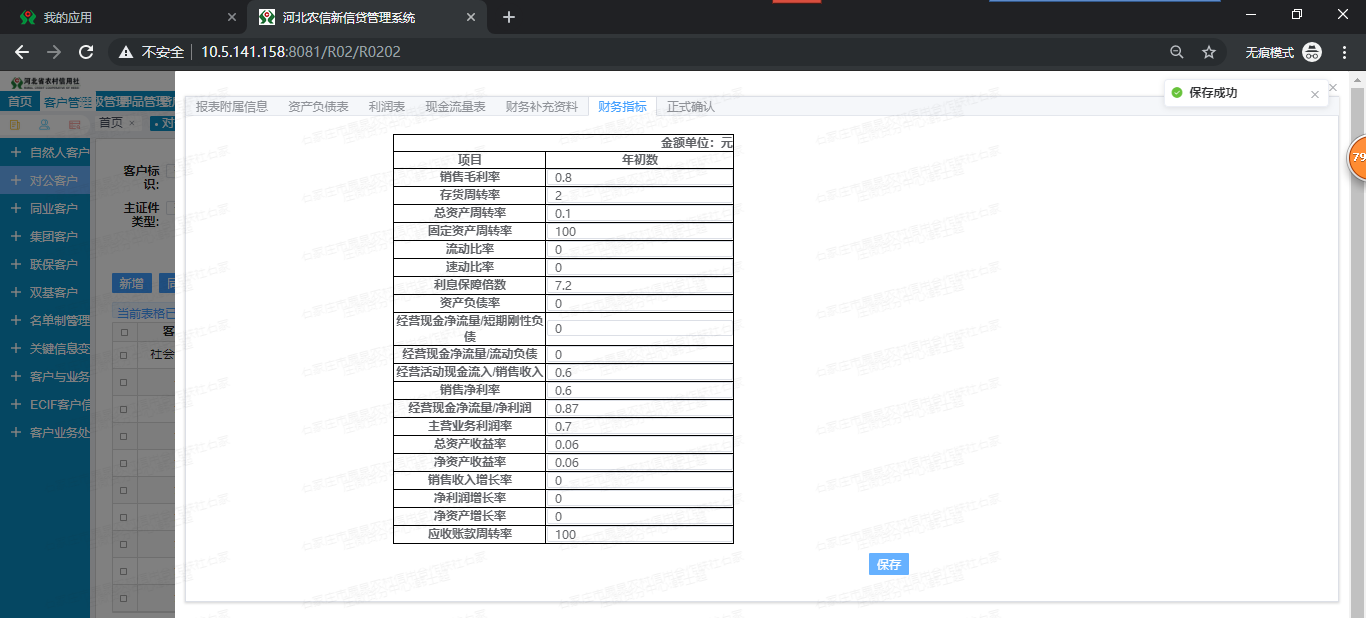Image resolution: width=1366 pixels, height=618 pixels.
Task: Toggle the header select-all checkbox in the table
Action: pos(123,331)
